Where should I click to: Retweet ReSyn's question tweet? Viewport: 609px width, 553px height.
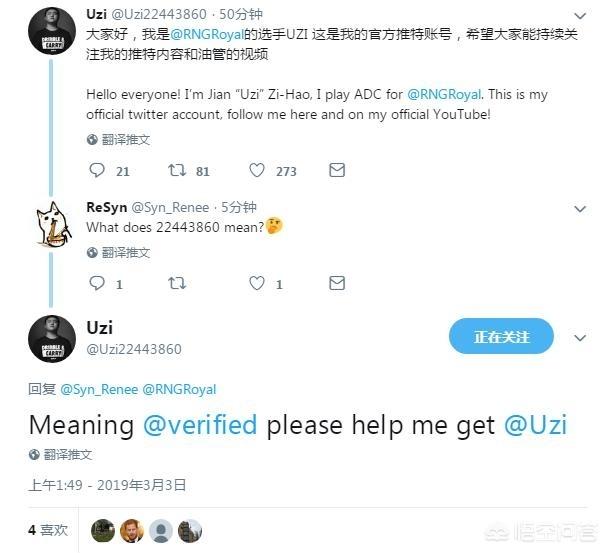click(177, 283)
